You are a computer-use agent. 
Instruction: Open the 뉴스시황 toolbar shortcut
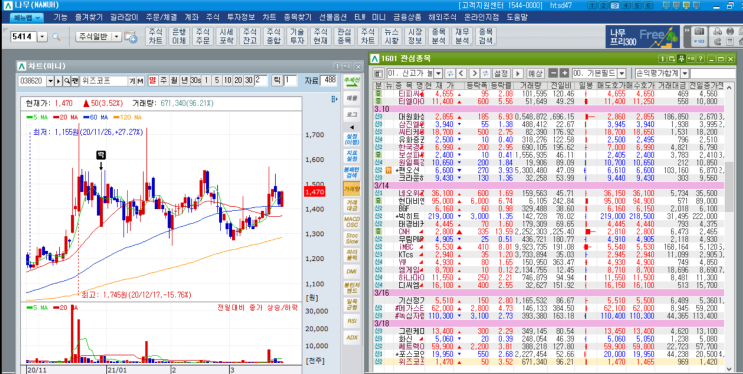391,36
